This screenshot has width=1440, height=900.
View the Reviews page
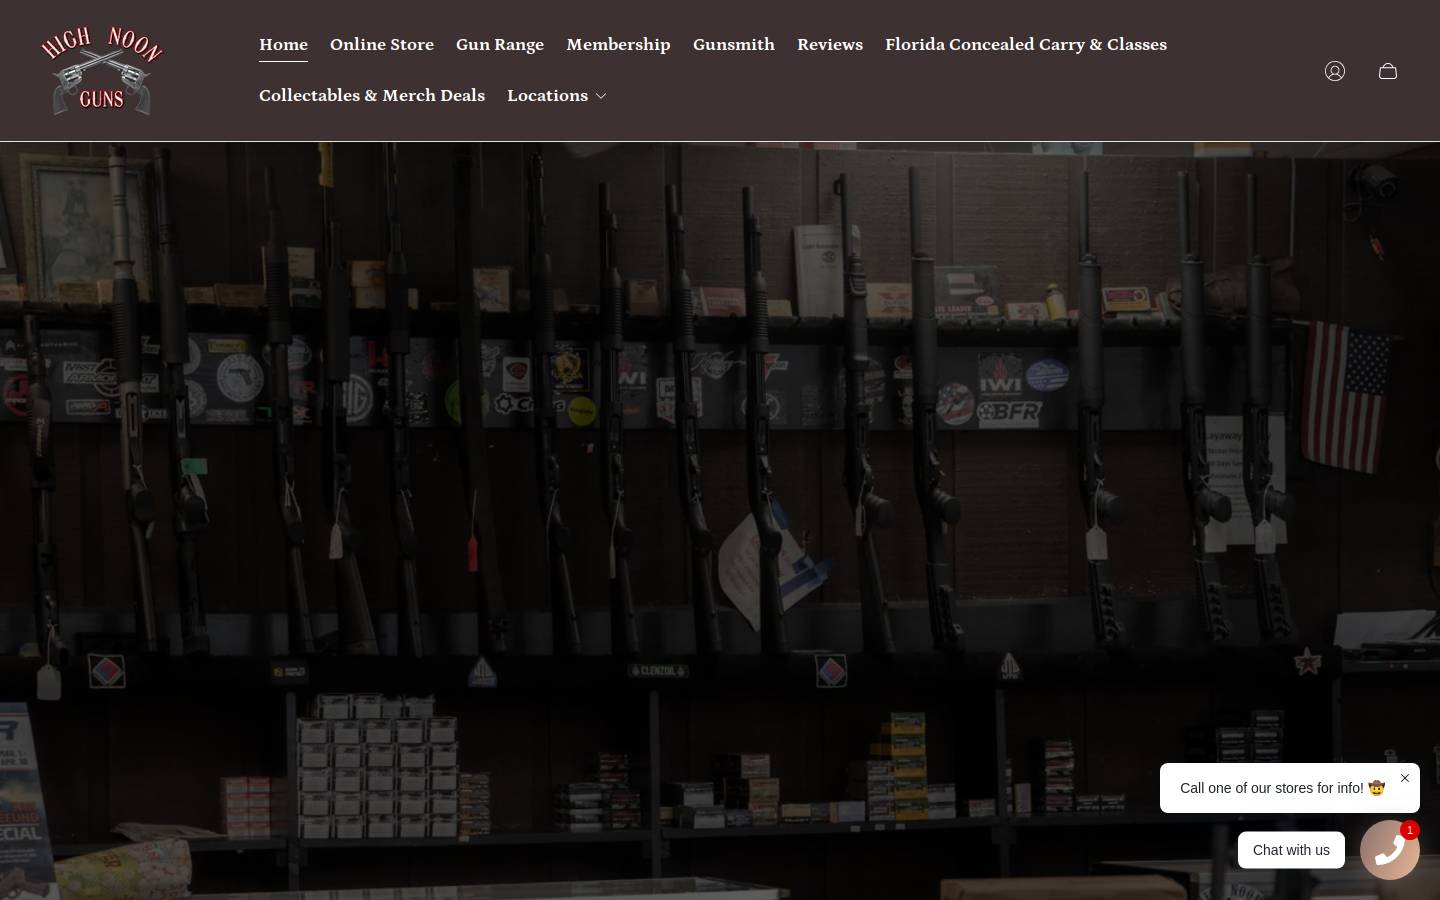[830, 44]
